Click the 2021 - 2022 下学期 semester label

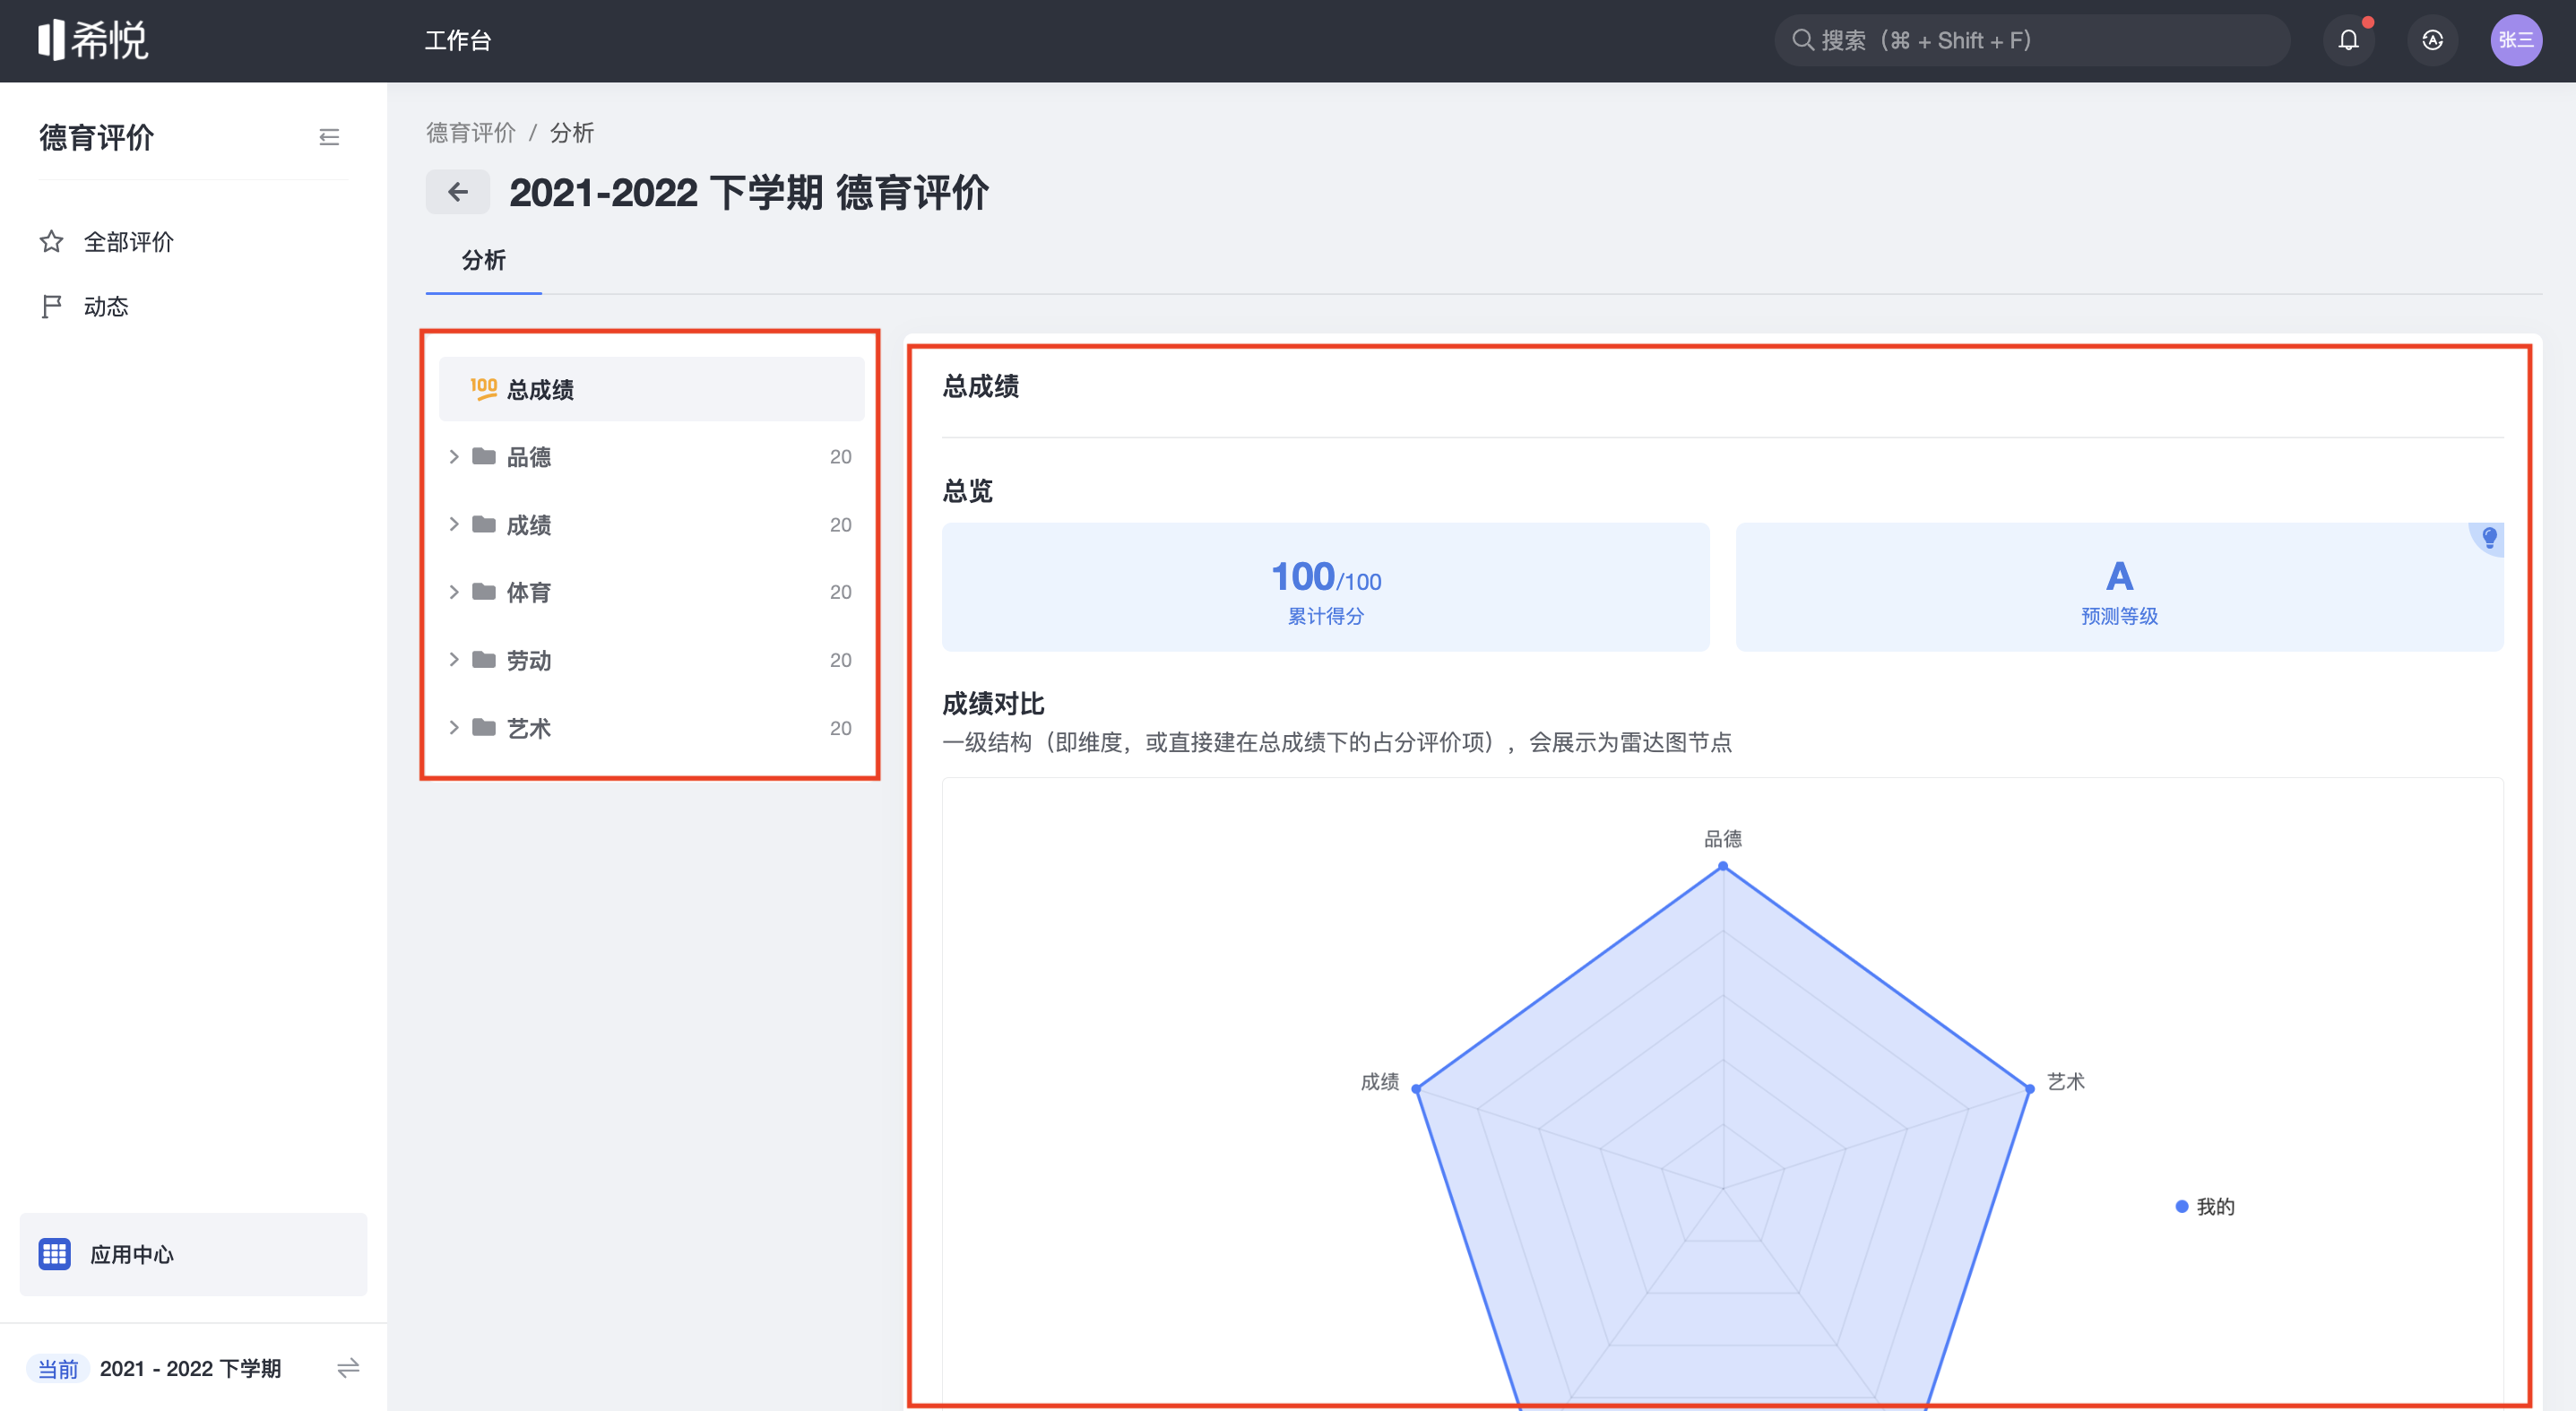coord(190,1367)
